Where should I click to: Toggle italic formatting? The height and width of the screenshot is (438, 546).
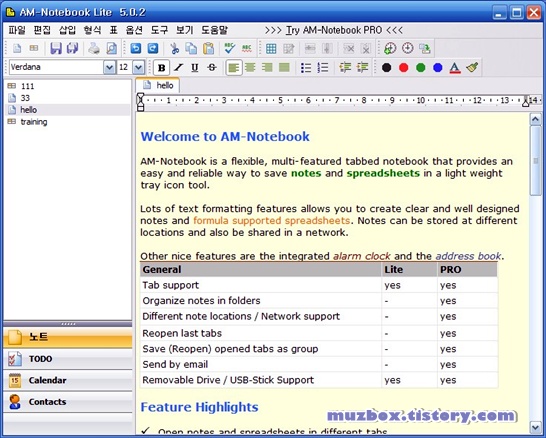(179, 68)
